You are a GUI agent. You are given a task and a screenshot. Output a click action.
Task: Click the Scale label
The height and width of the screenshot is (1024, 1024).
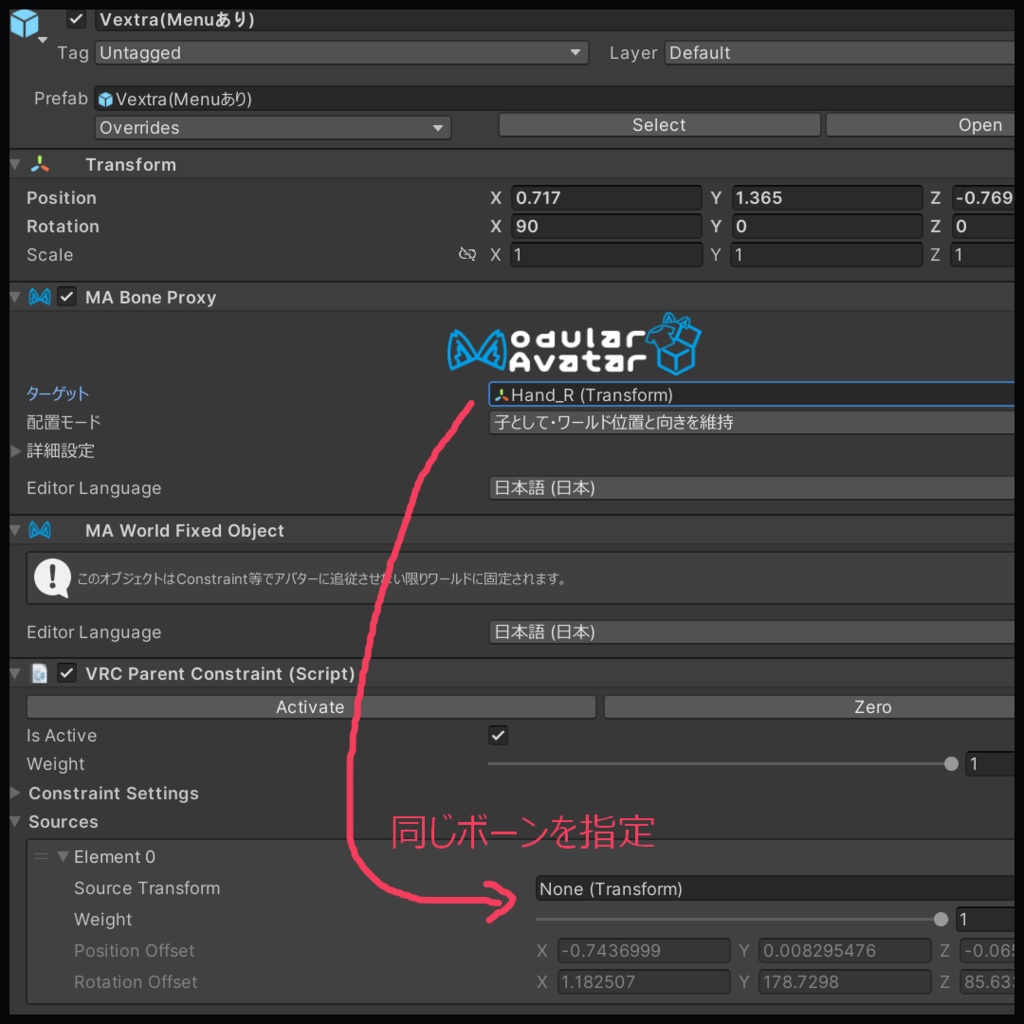coord(50,255)
